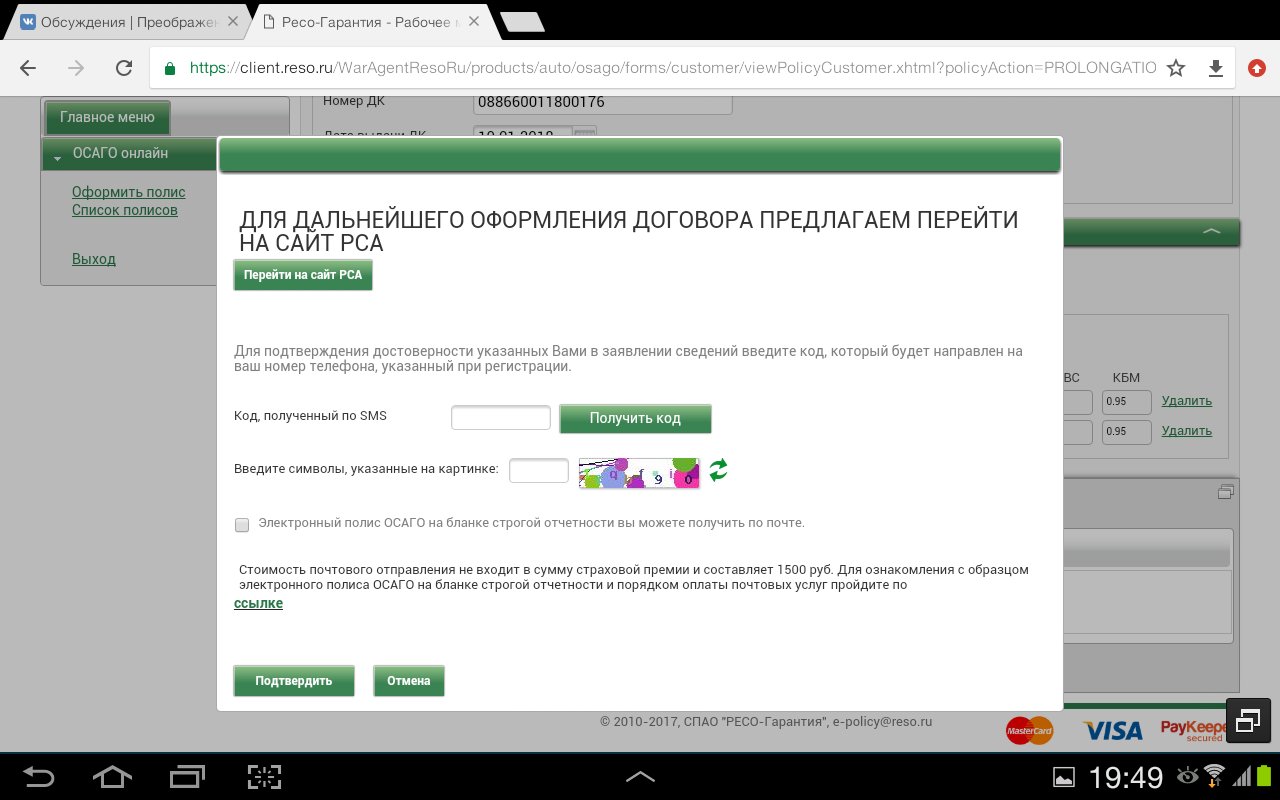Reload the page with the refresh icon
Viewport: 1280px width, 800px height.
tap(124, 68)
